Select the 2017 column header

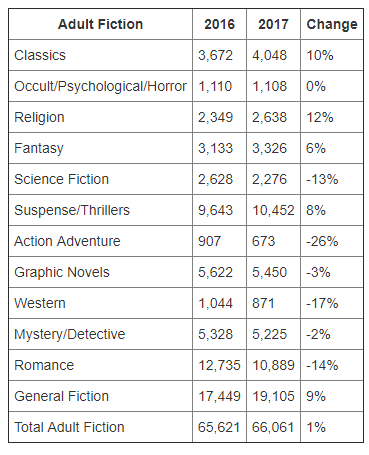(273, 24)
